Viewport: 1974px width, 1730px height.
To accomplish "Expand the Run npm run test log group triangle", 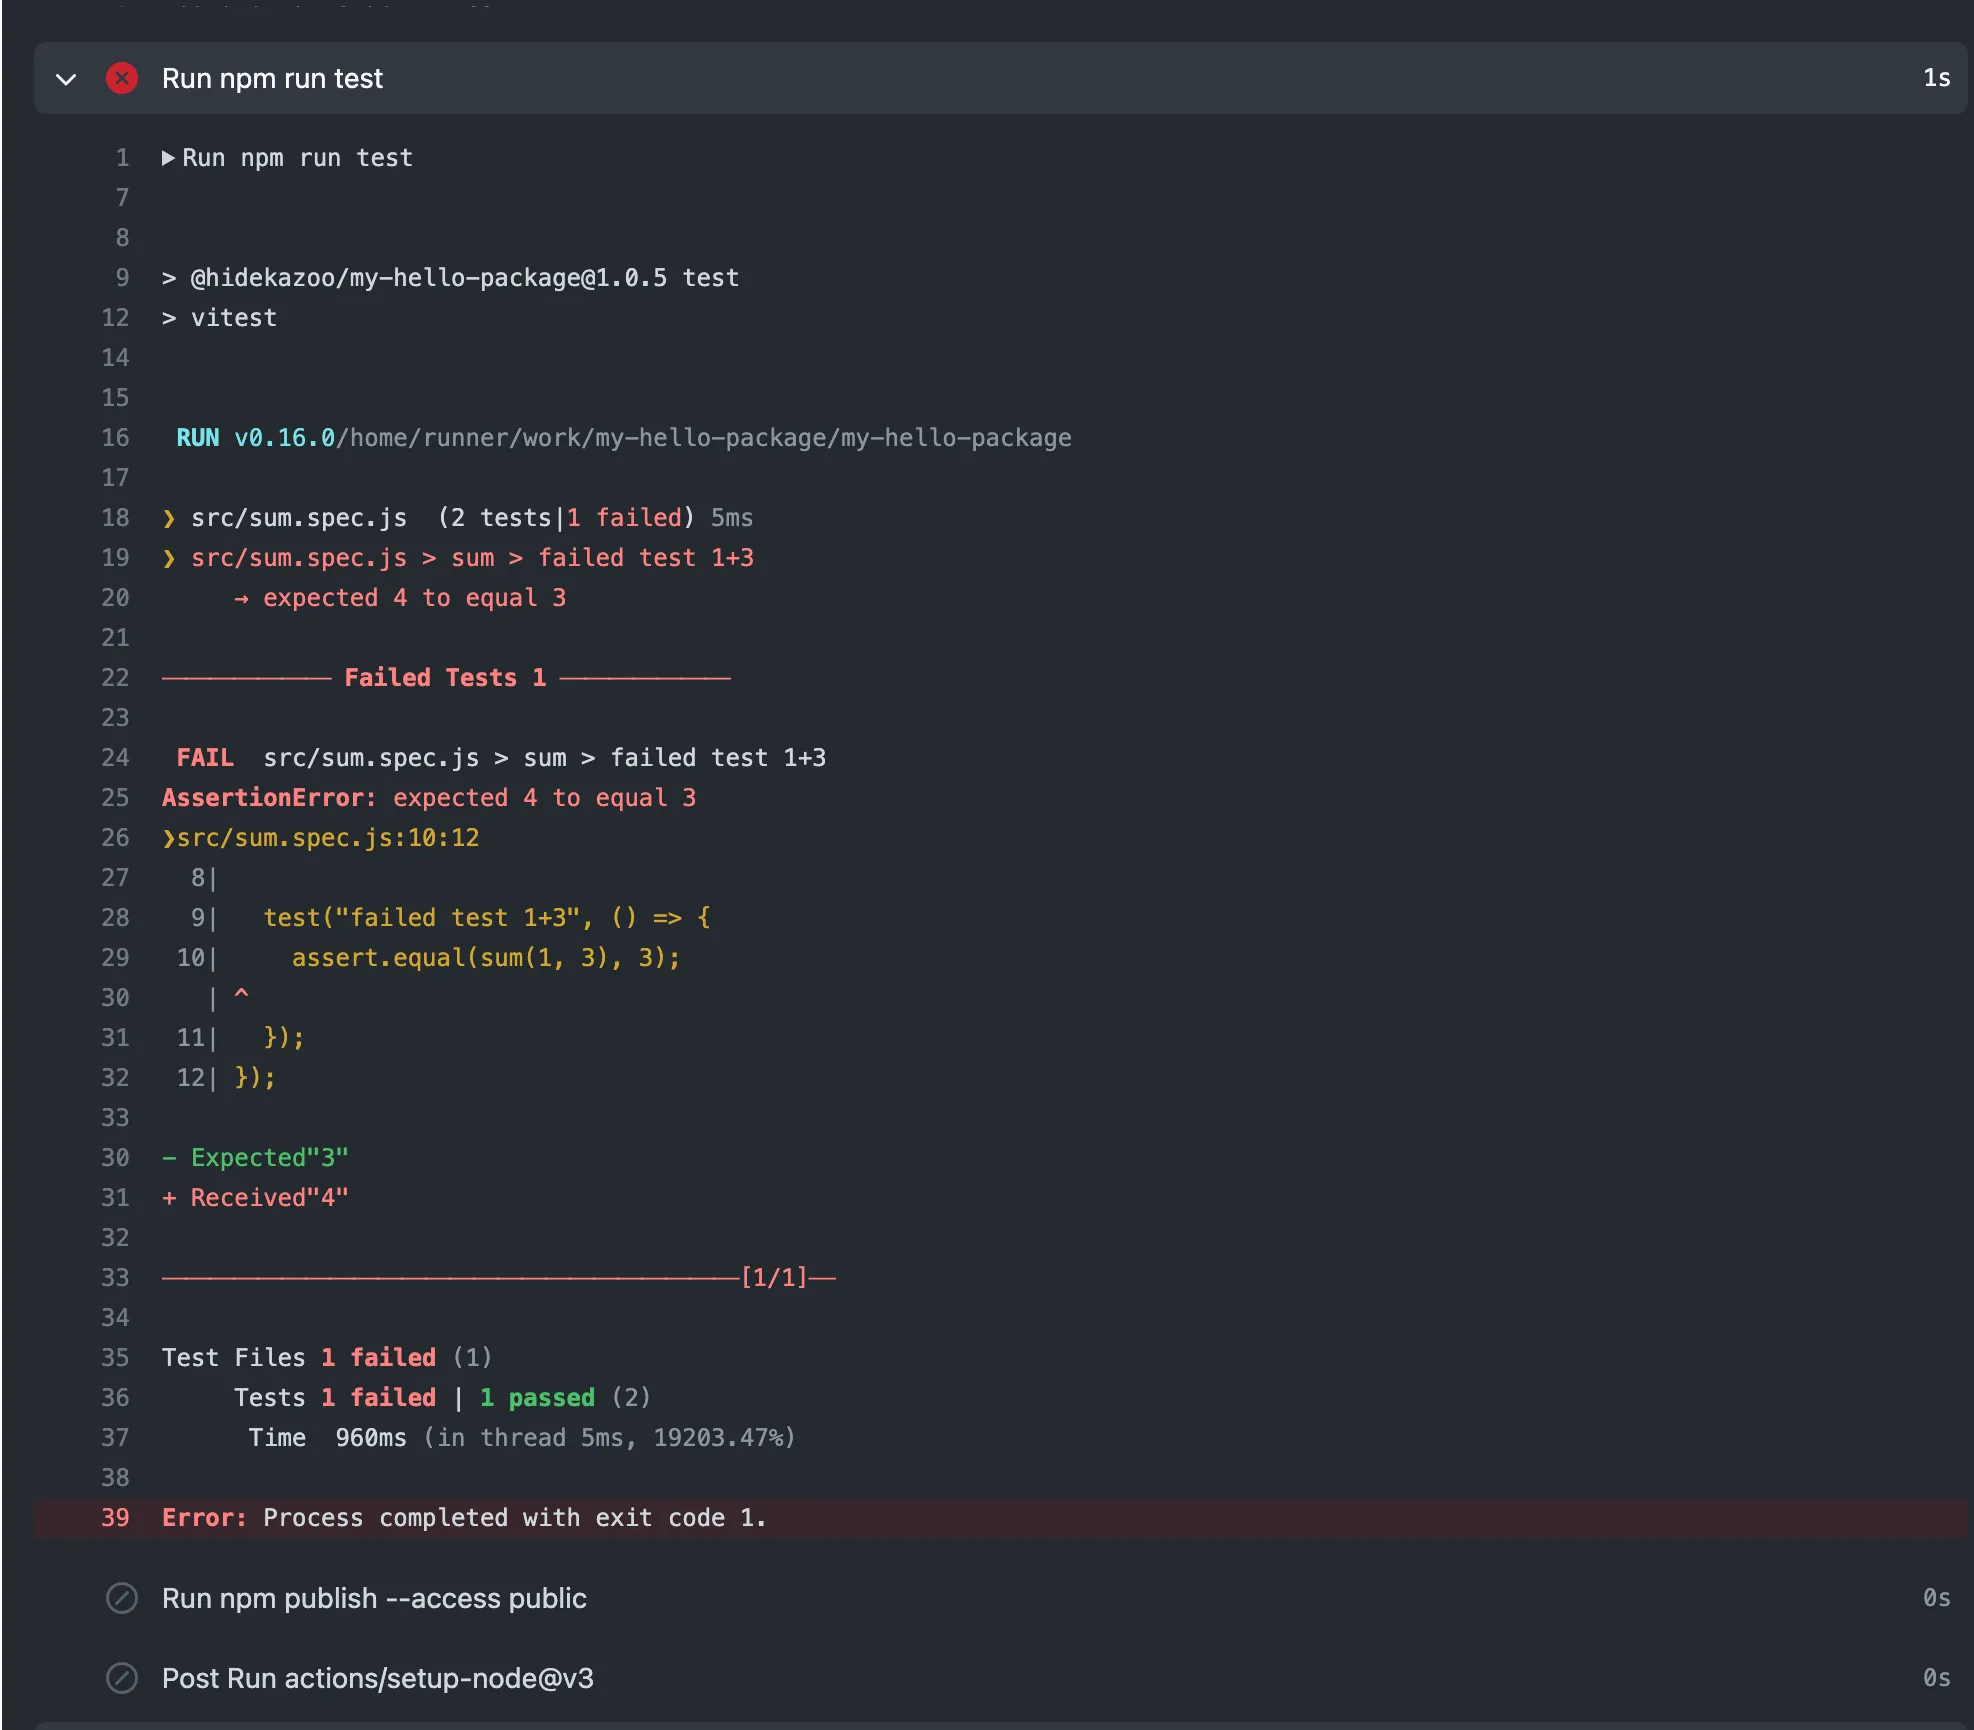I will 168,158.
